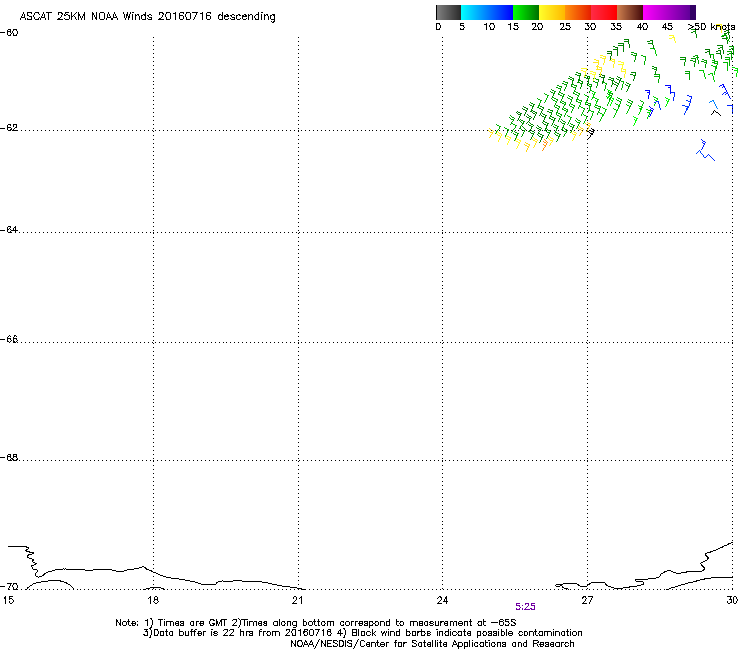Click the yellow 20-25 knots color band
740x650 pixels.
click(552, 12)
